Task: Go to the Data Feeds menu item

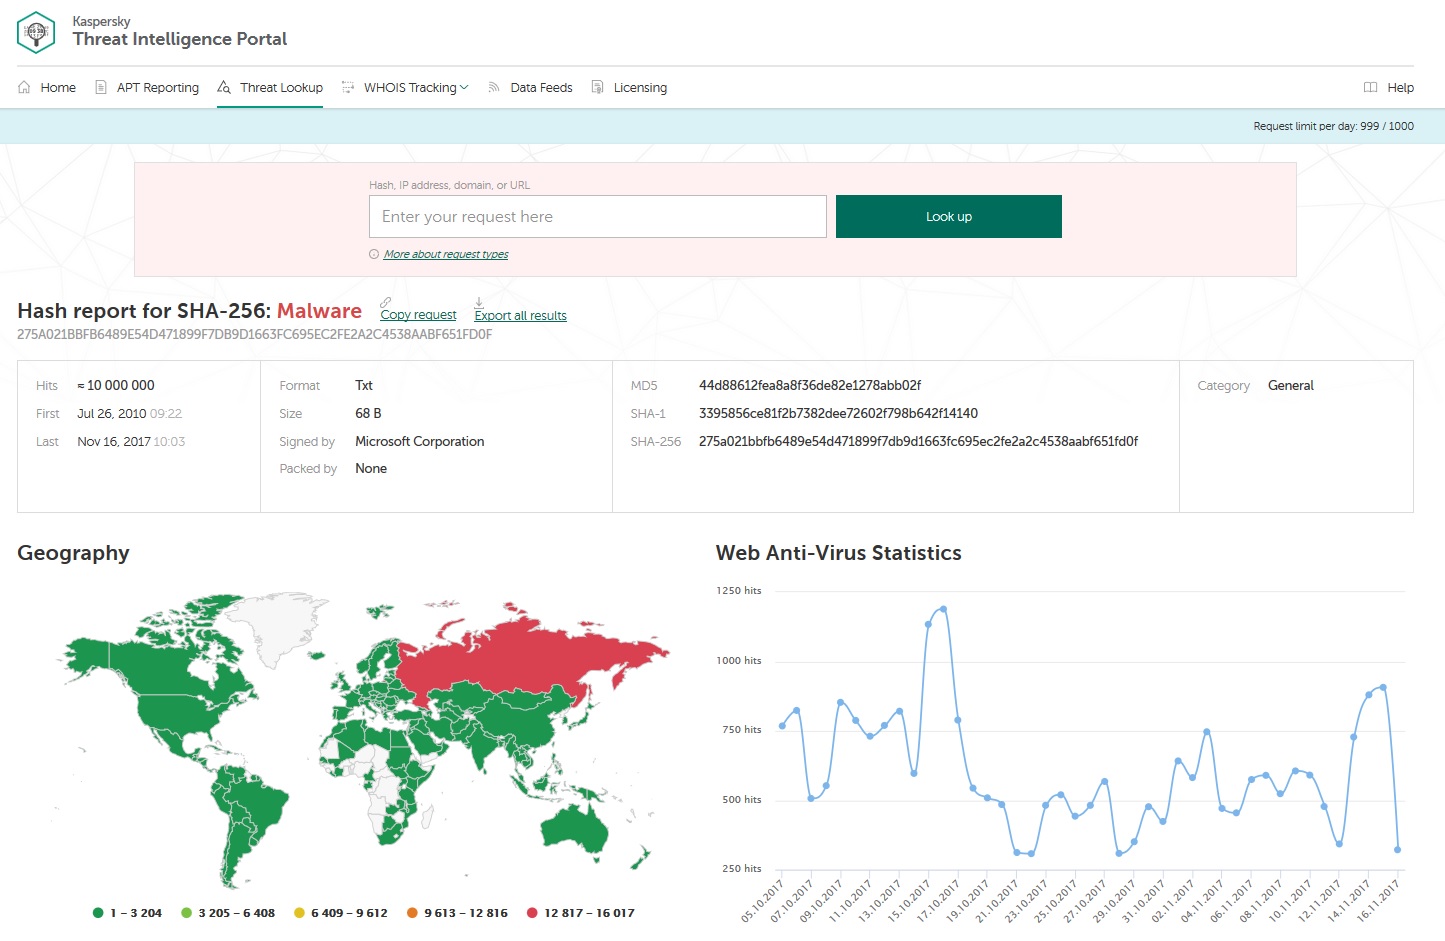Action: pyautogui.click(x=541, y=88)
